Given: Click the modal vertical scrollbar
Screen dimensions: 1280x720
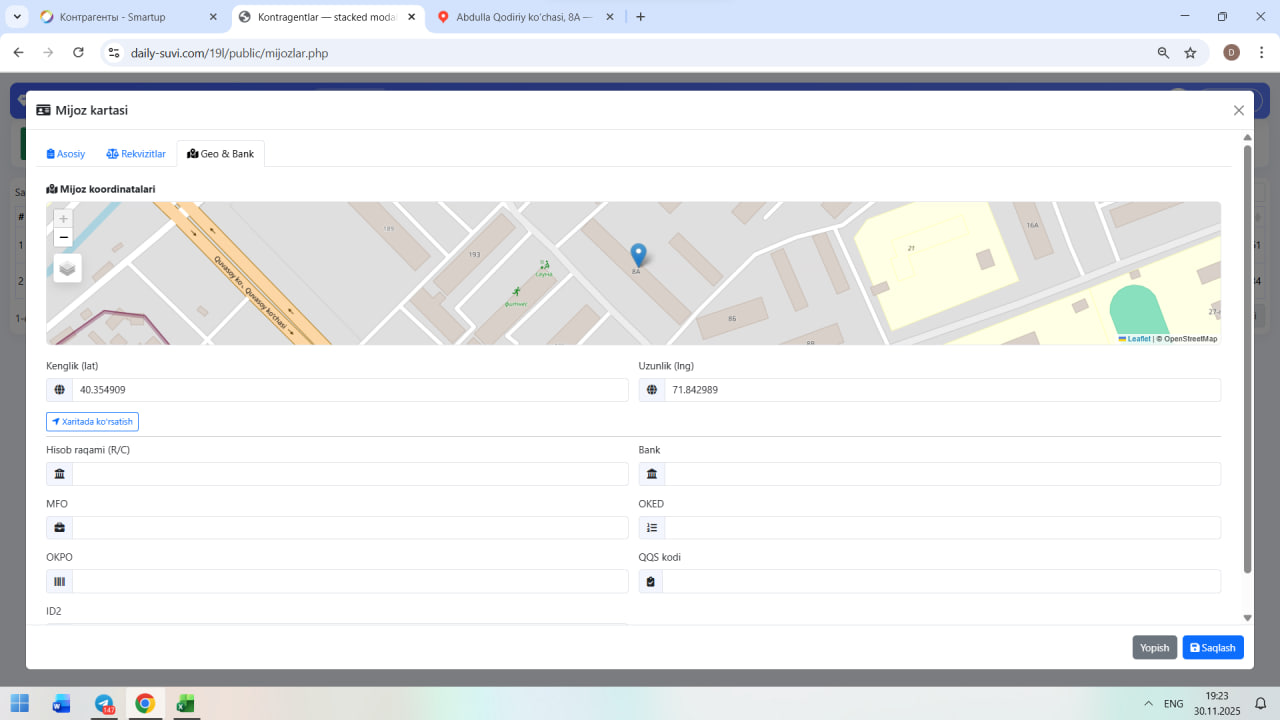Looking at the screenshot, I should [1247, 360].
